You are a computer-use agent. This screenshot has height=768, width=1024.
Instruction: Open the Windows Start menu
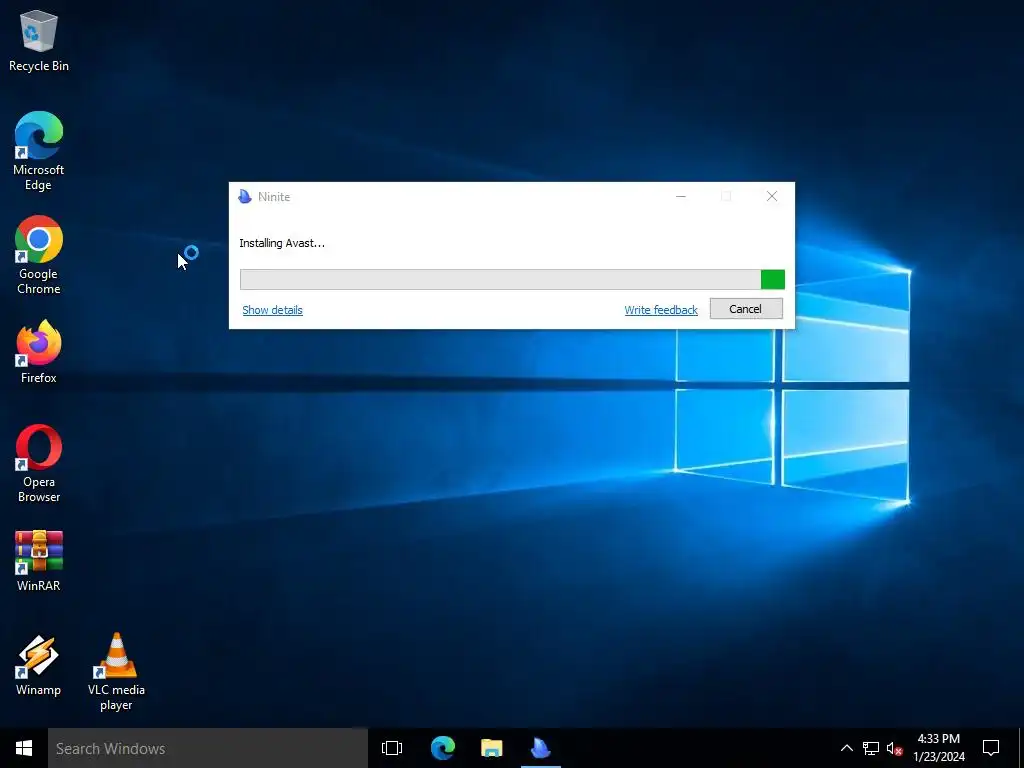tap(24, 748)
